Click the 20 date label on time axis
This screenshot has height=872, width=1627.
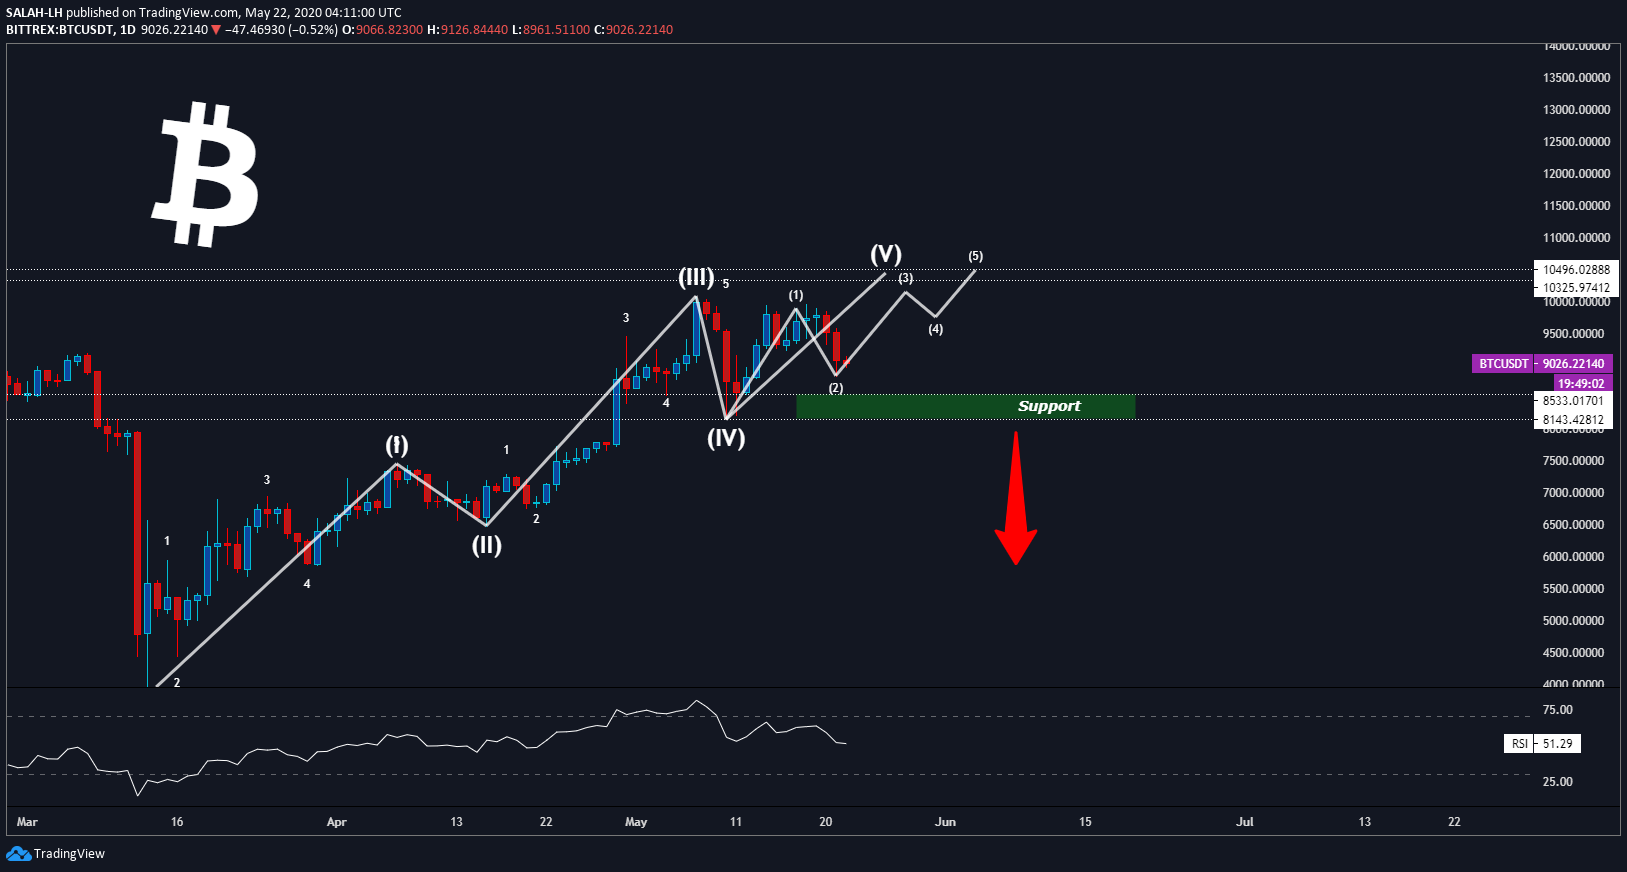click(x=825, y=822)
